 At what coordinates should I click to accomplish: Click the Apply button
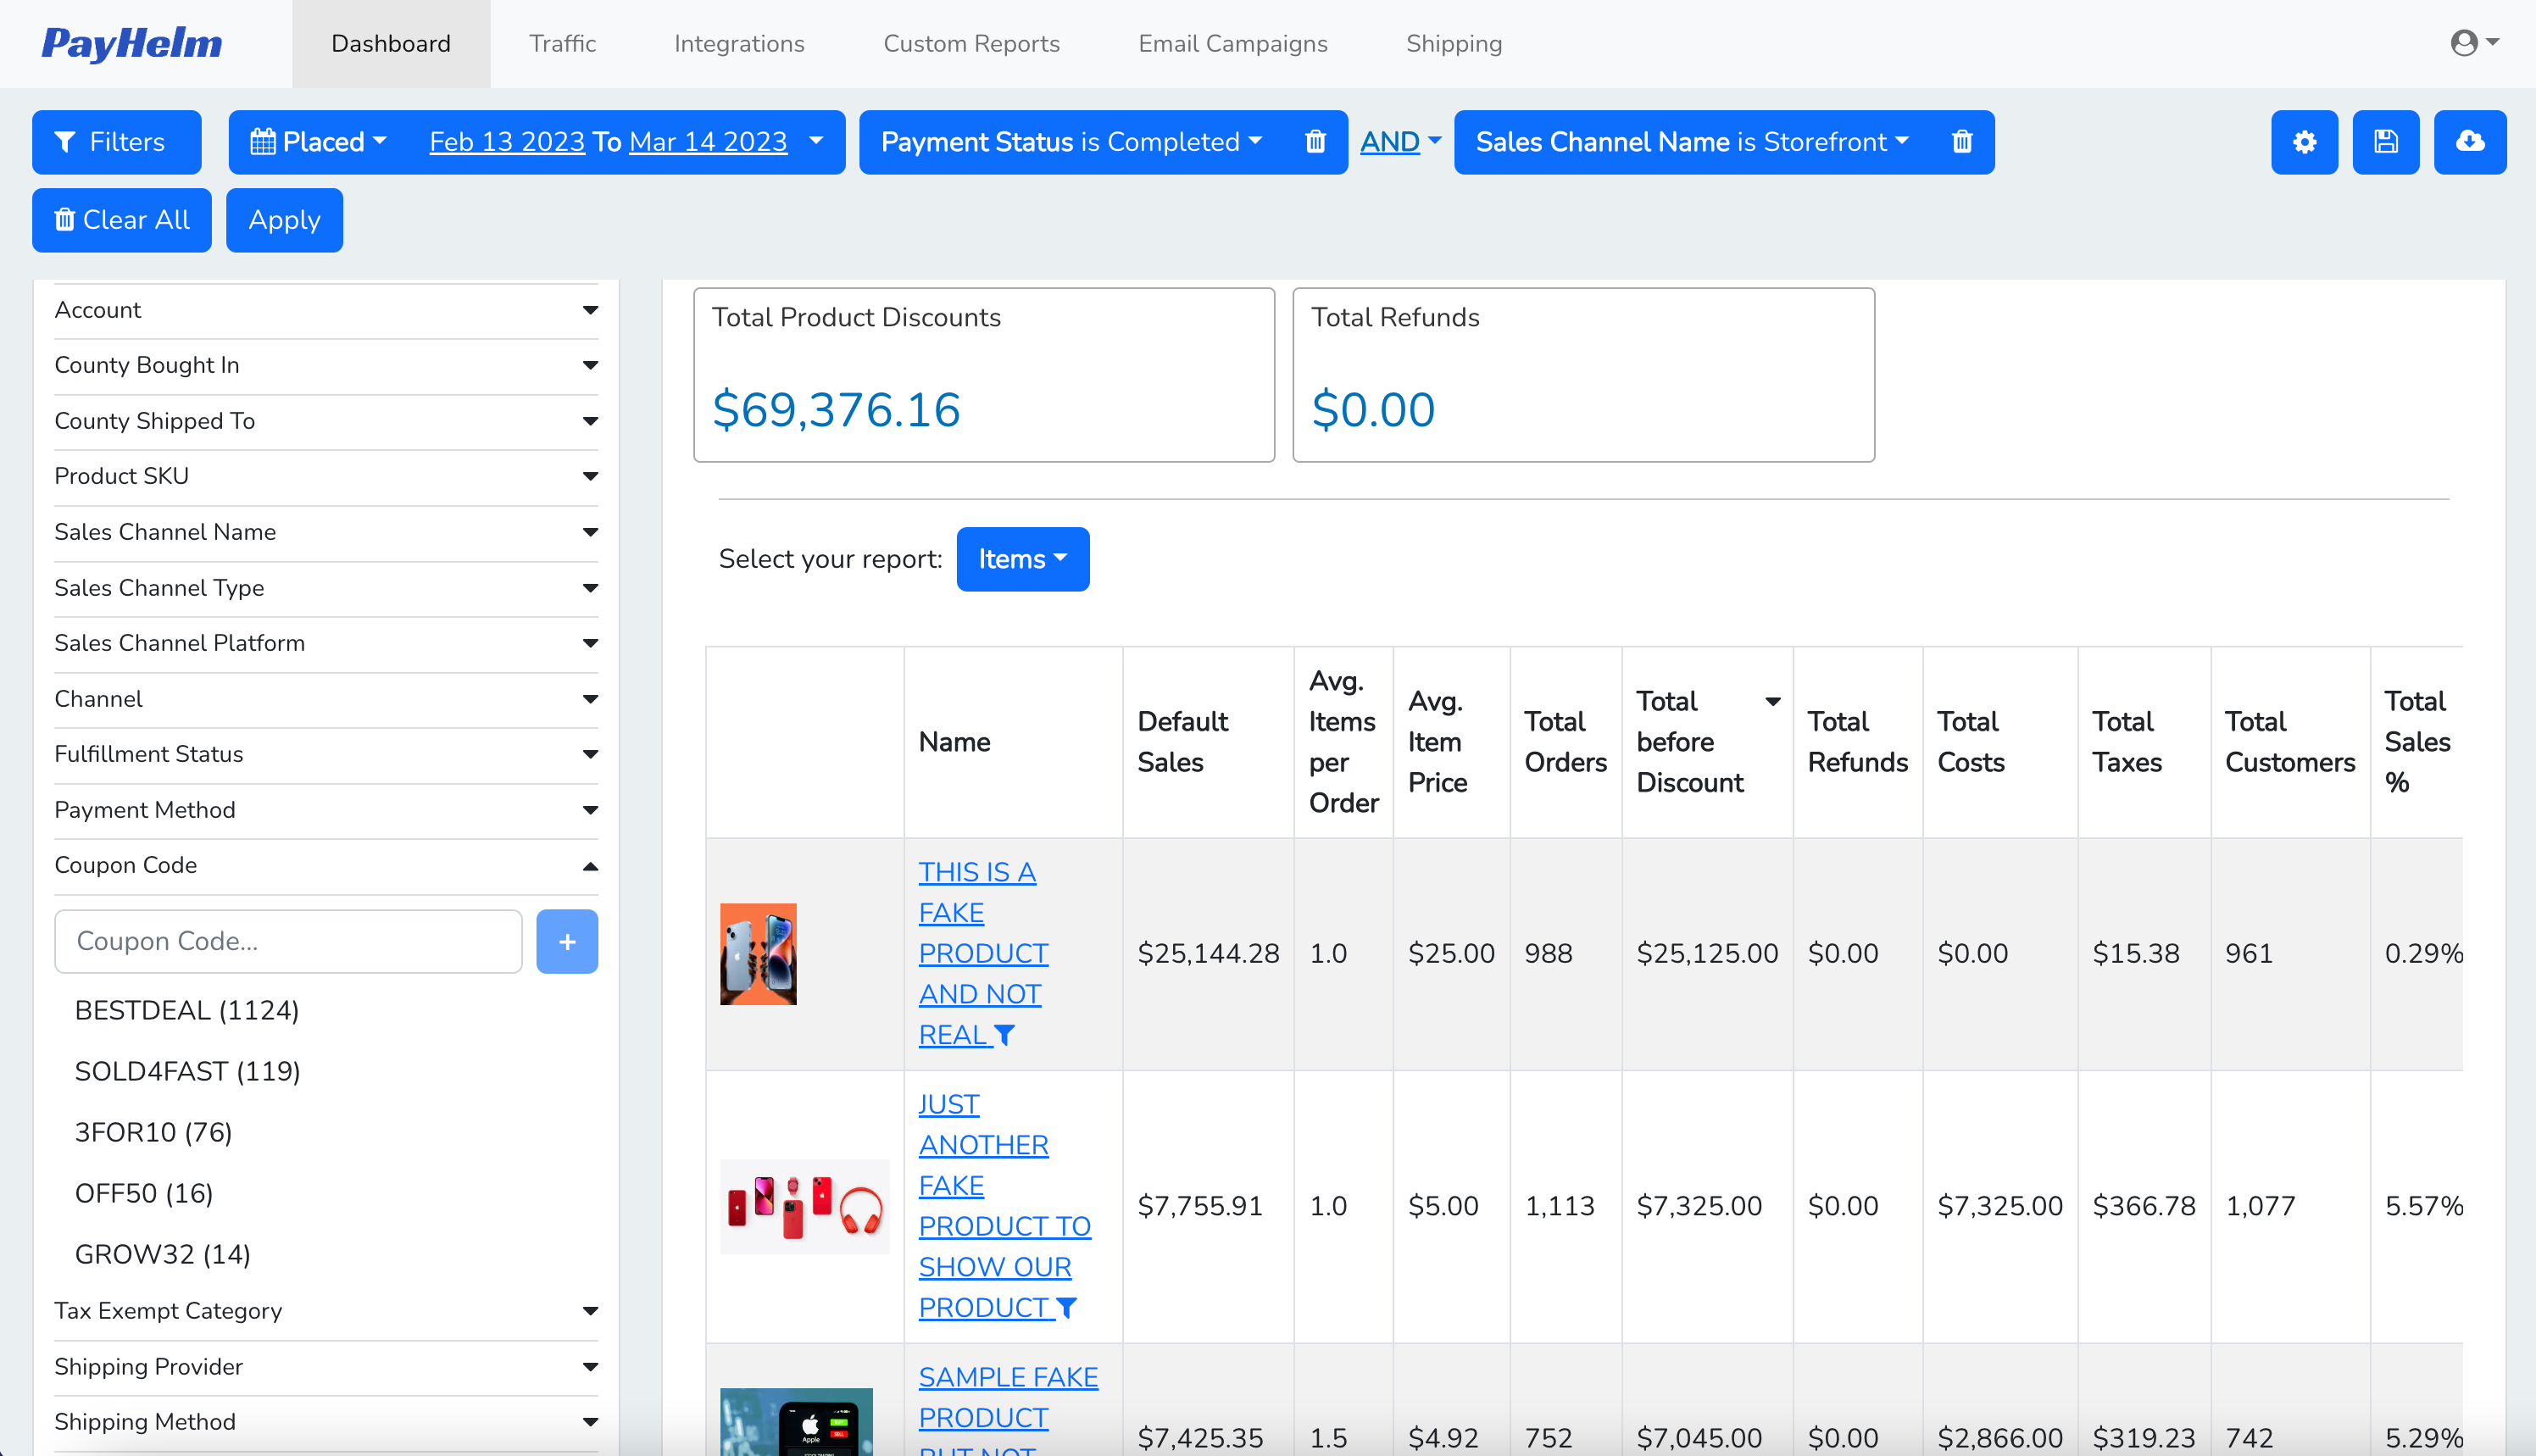pos(284,220)
